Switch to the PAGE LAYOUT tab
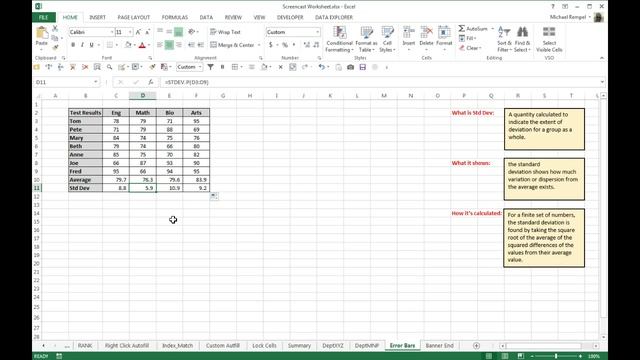This screenshot has width=640, height=360. click(x=133, y=17)
